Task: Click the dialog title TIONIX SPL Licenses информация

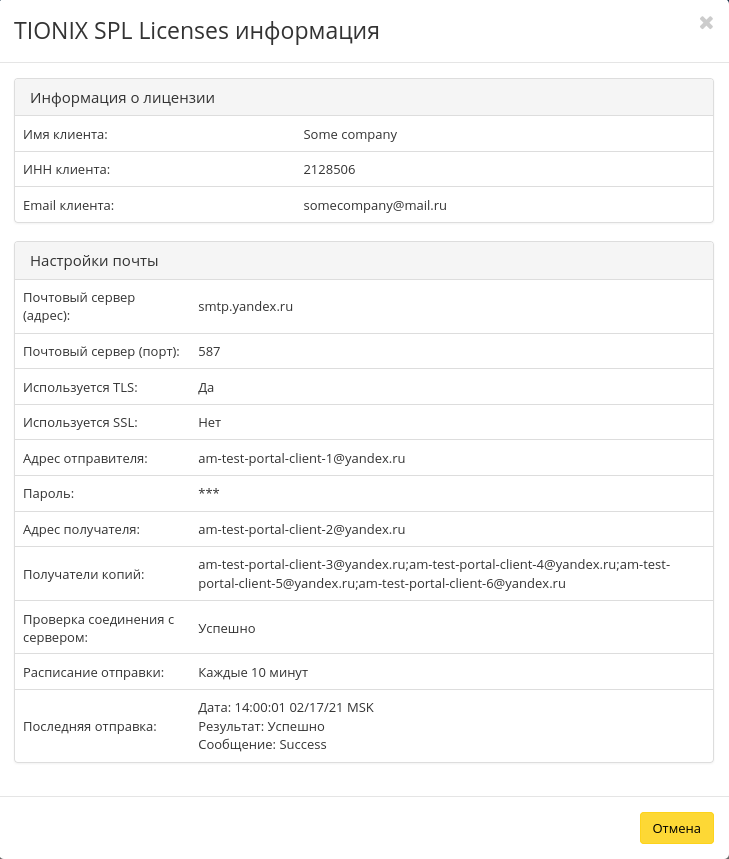Action: point(196,31)
